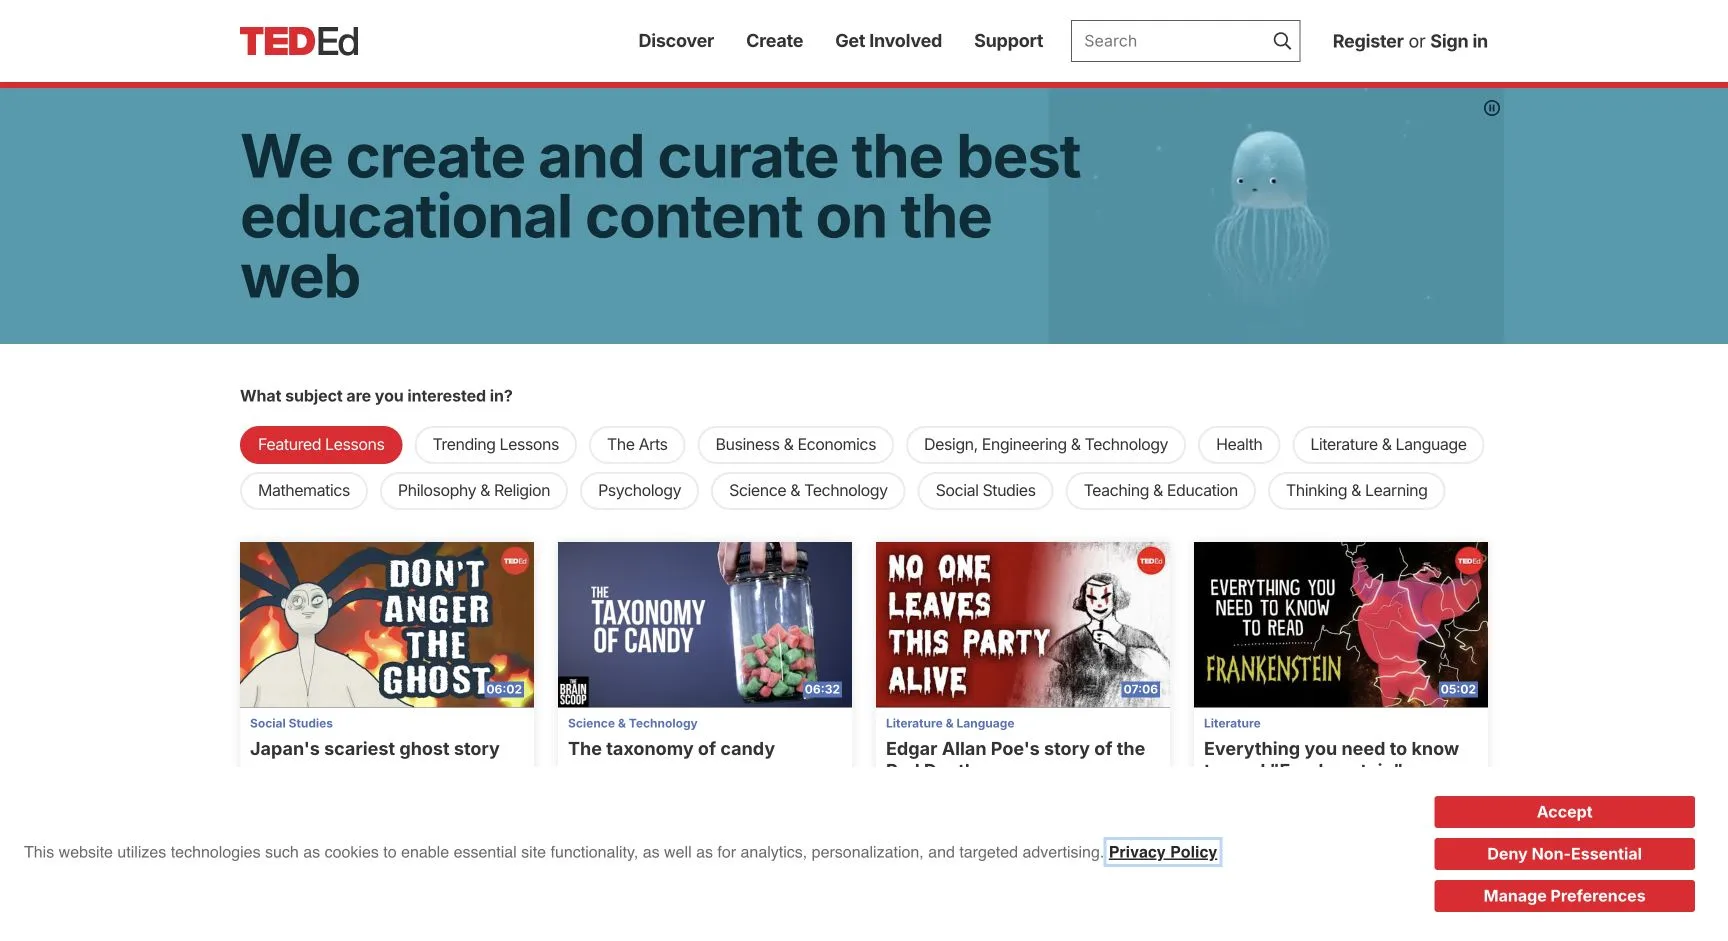Accept cookies with the Accept button
The width and height of the screenshot is (1728, 941).
pos(1564,812)
